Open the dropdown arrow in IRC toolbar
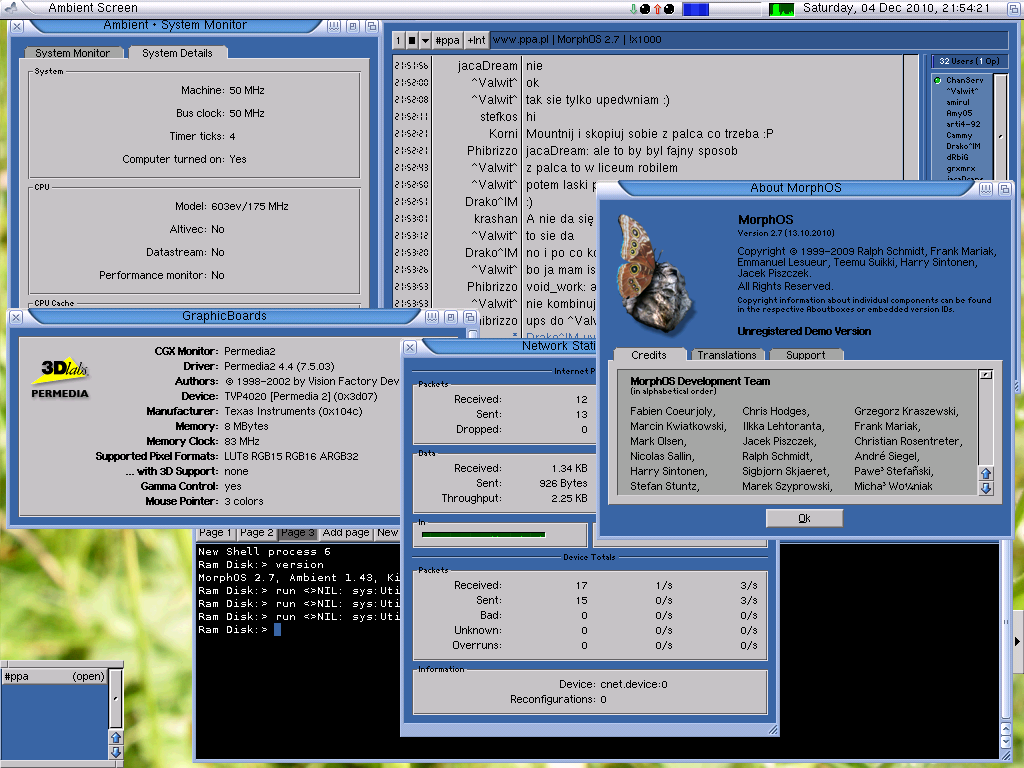The height and width of the screenshot is (768, 1024). click(425, 40)
